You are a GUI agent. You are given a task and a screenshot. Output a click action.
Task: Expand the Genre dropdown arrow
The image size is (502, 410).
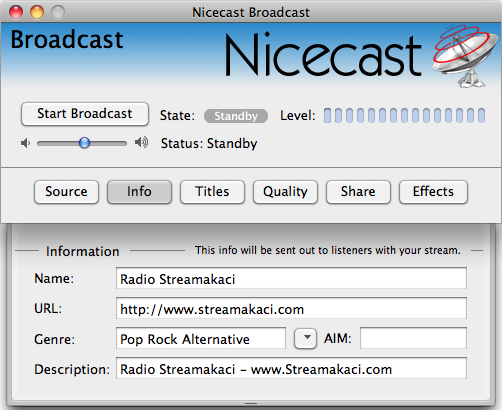(305, 338)
